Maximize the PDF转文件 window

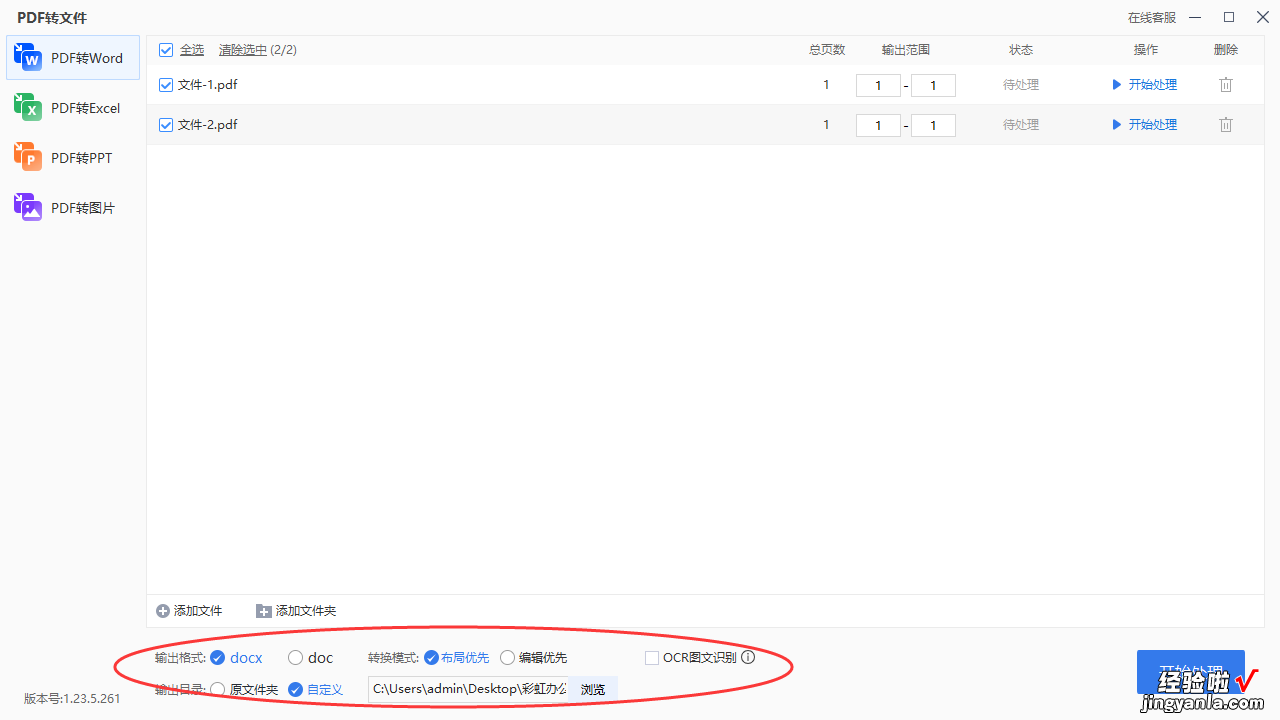1229,17
